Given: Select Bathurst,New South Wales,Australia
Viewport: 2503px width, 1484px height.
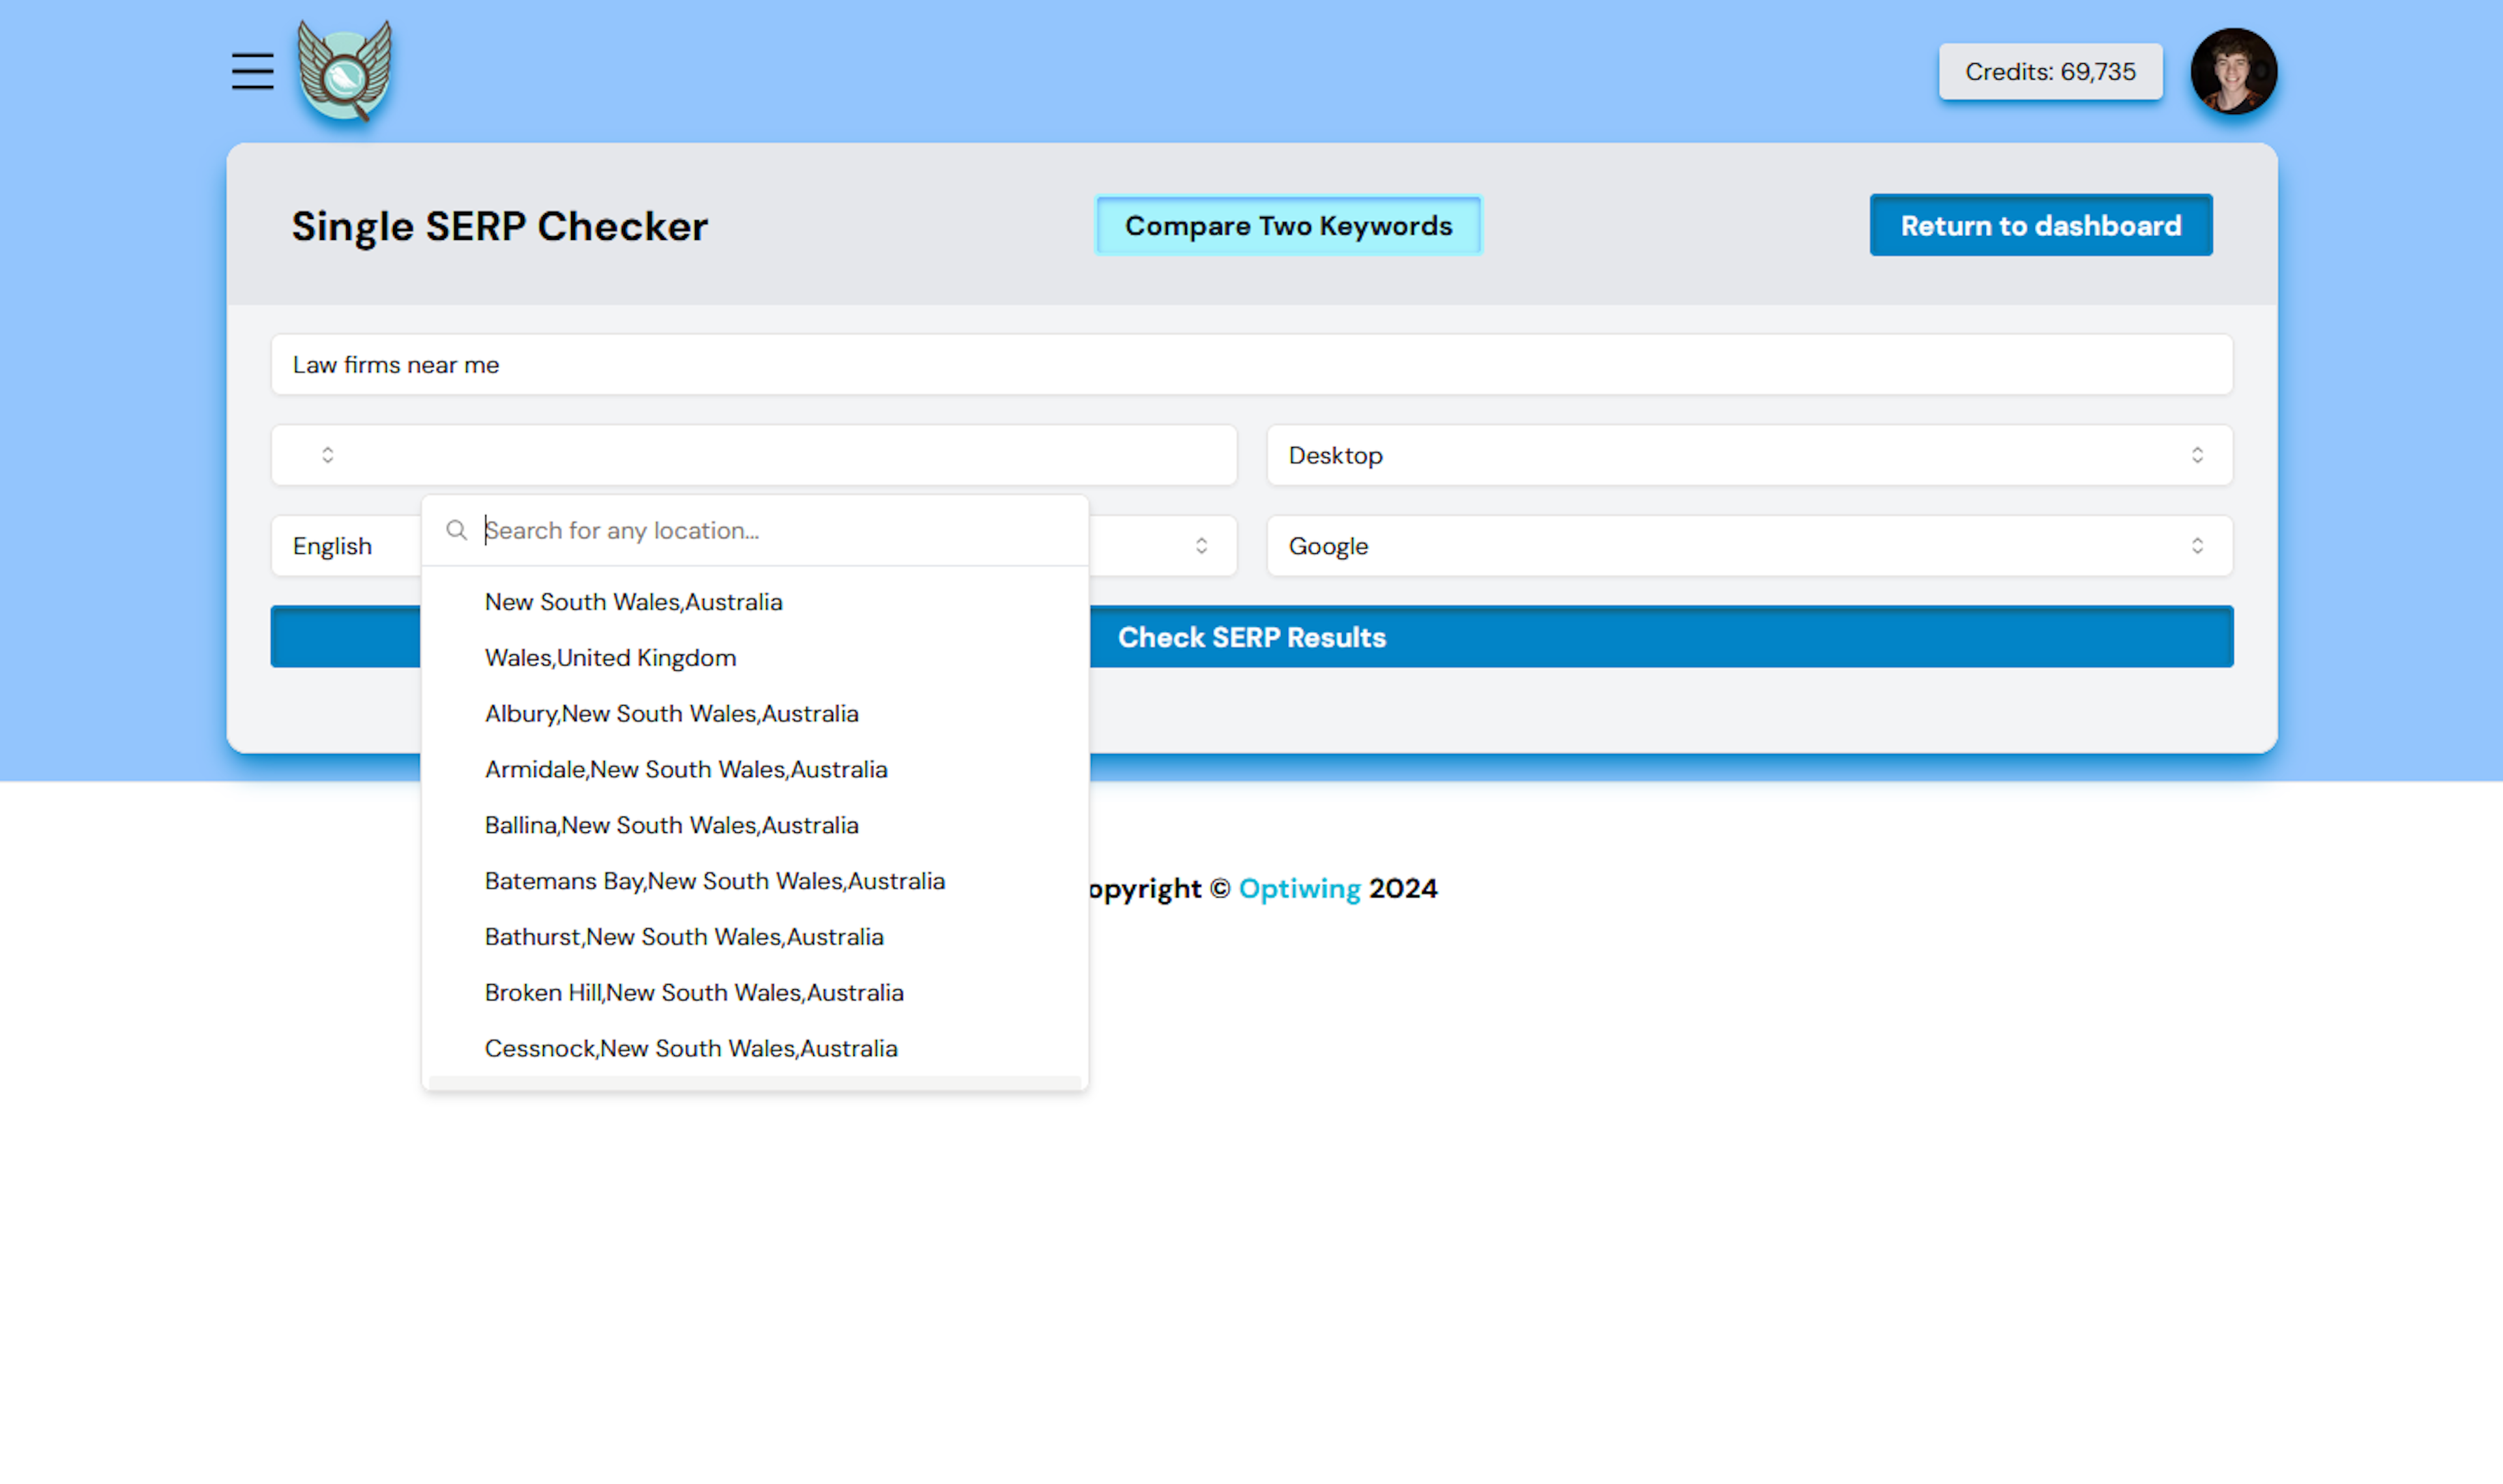Looking at the screenshot, I should (684, 937).
